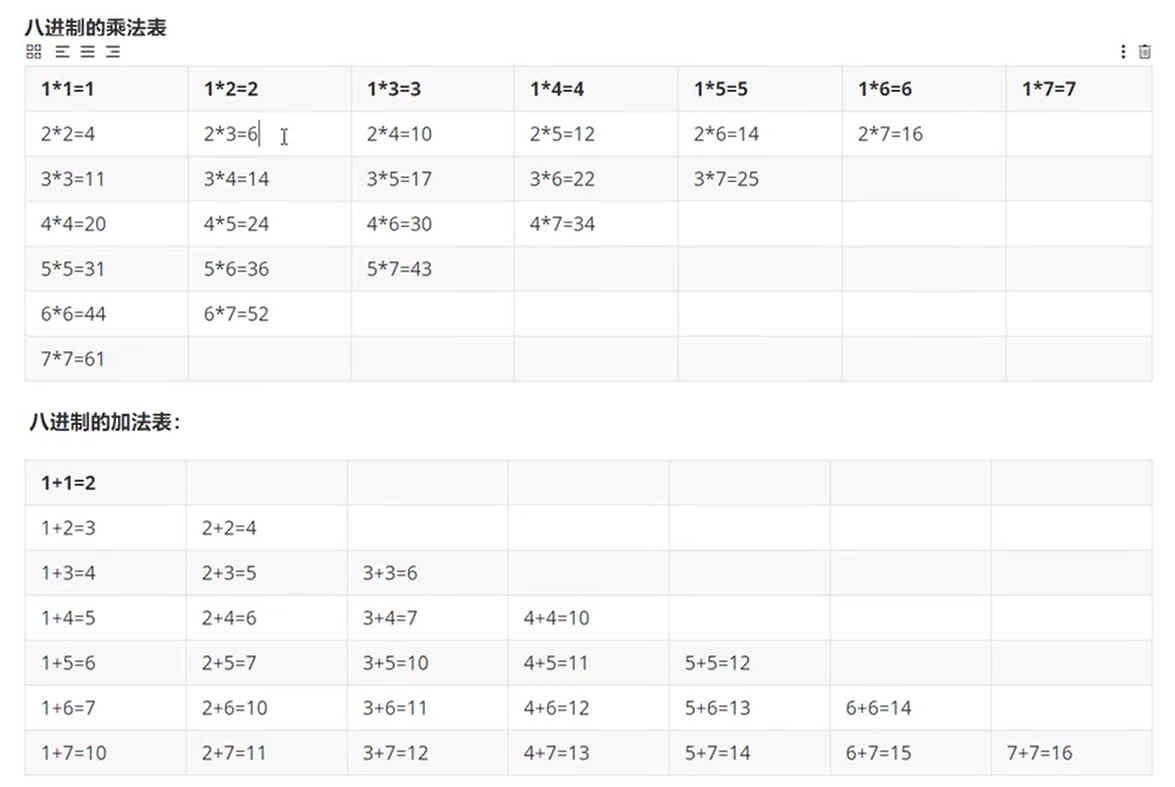Viewport: 1175px width, 787px height.
Task: Click the 2*3=6 cell being edited
Action: point(269,134)
